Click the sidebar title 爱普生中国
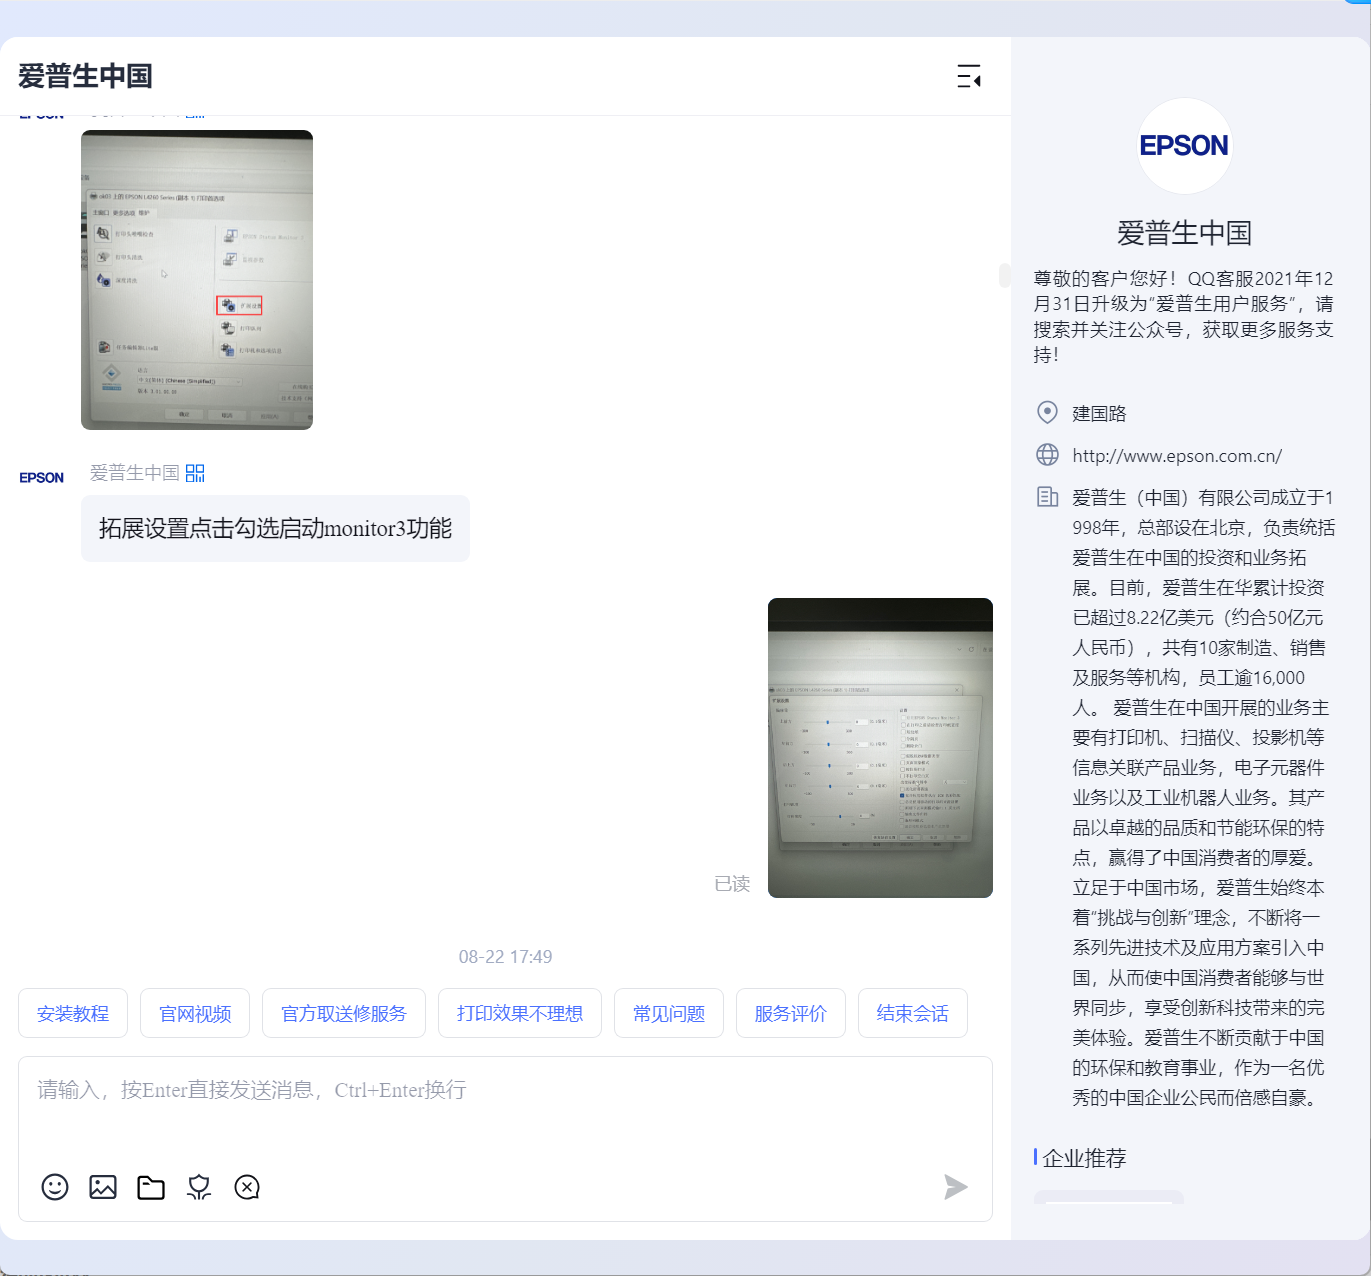 point(1184,233)
